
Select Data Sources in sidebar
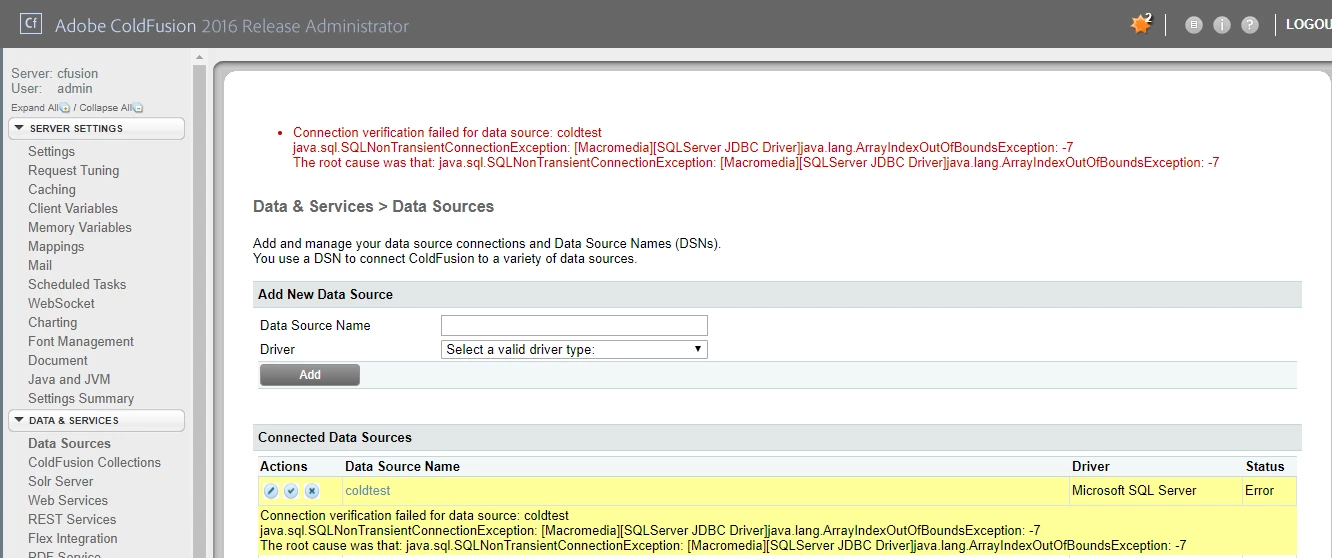pos(69,444)
